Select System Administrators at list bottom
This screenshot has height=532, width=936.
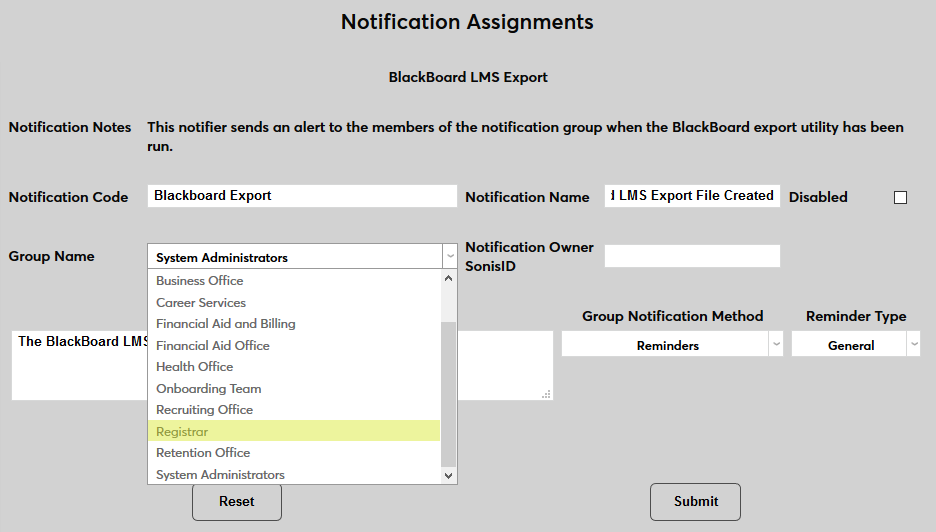pos(294,475)
